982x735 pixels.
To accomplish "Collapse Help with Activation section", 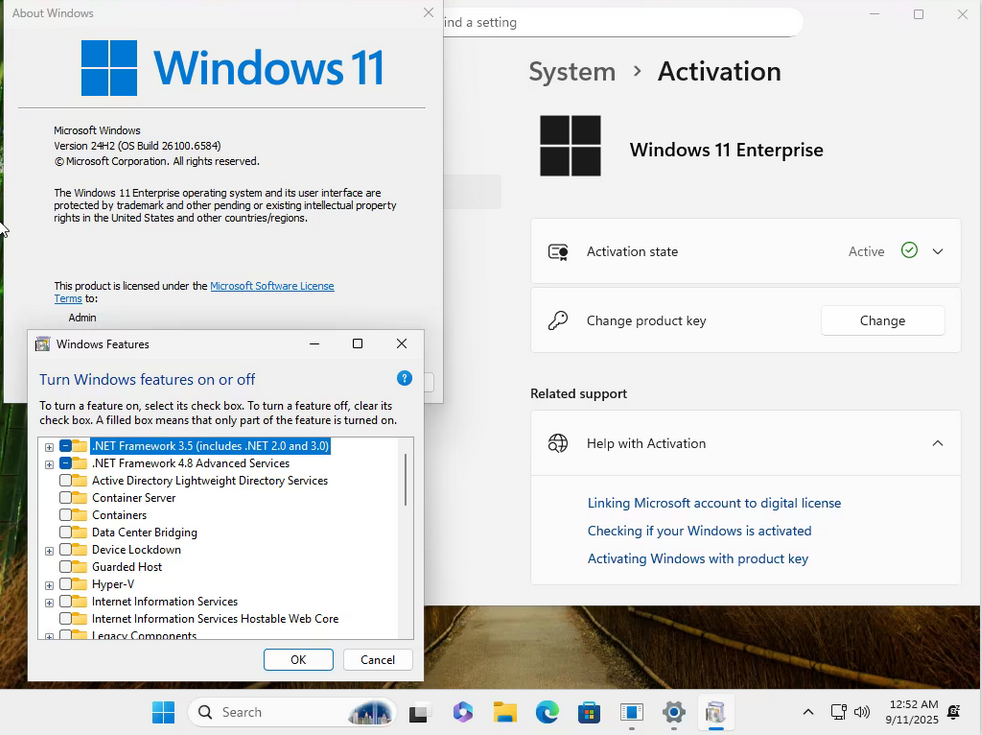I will [938, 443].
